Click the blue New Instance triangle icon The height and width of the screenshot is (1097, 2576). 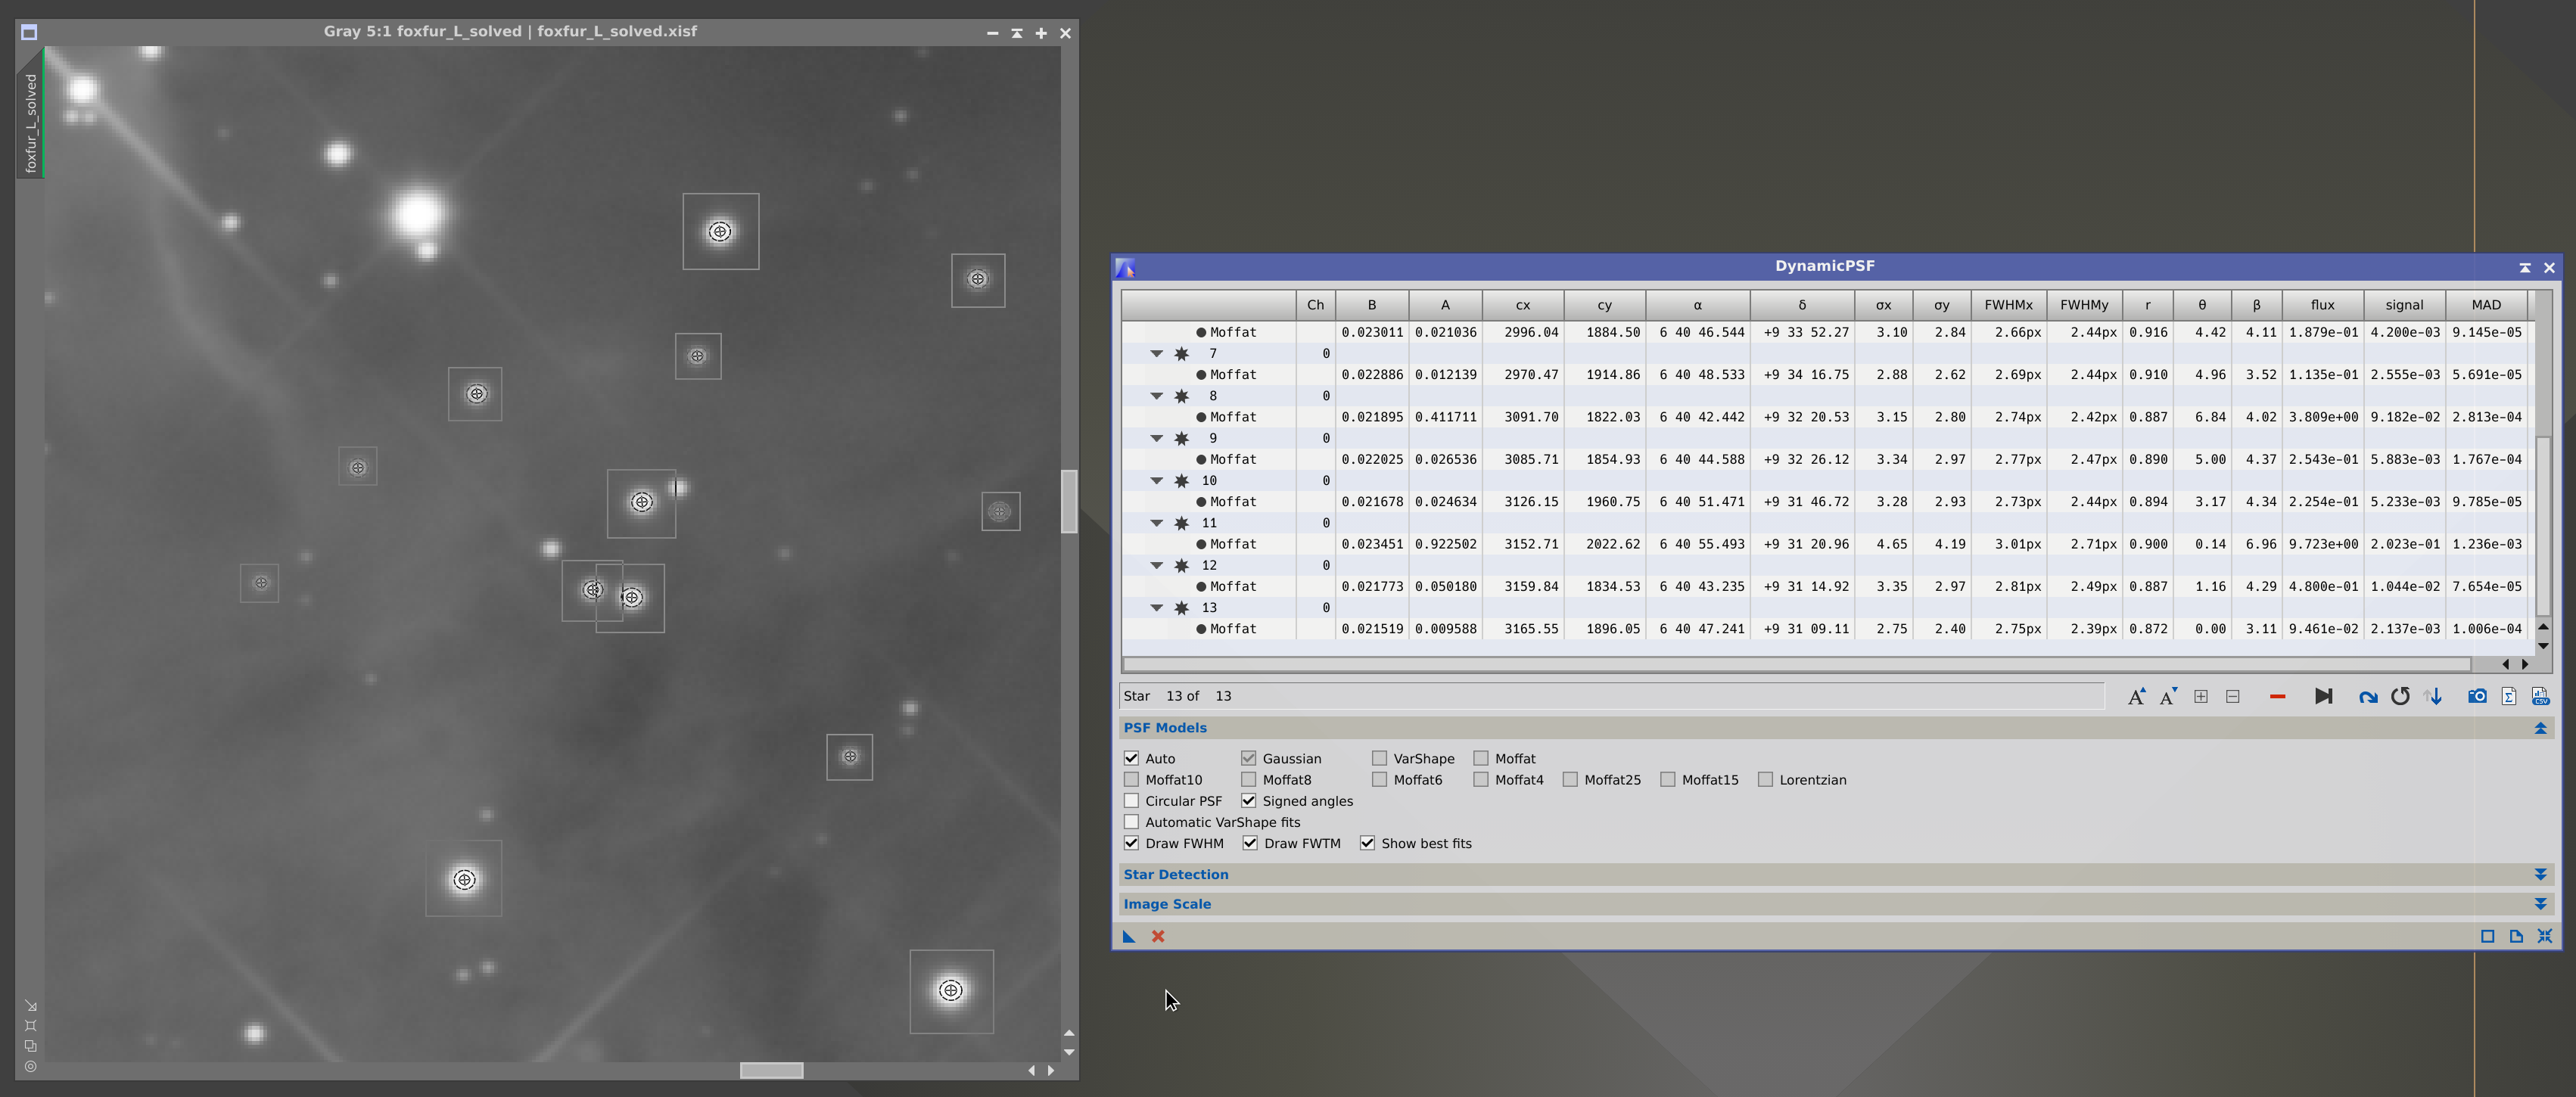[x=1129, y=936]
